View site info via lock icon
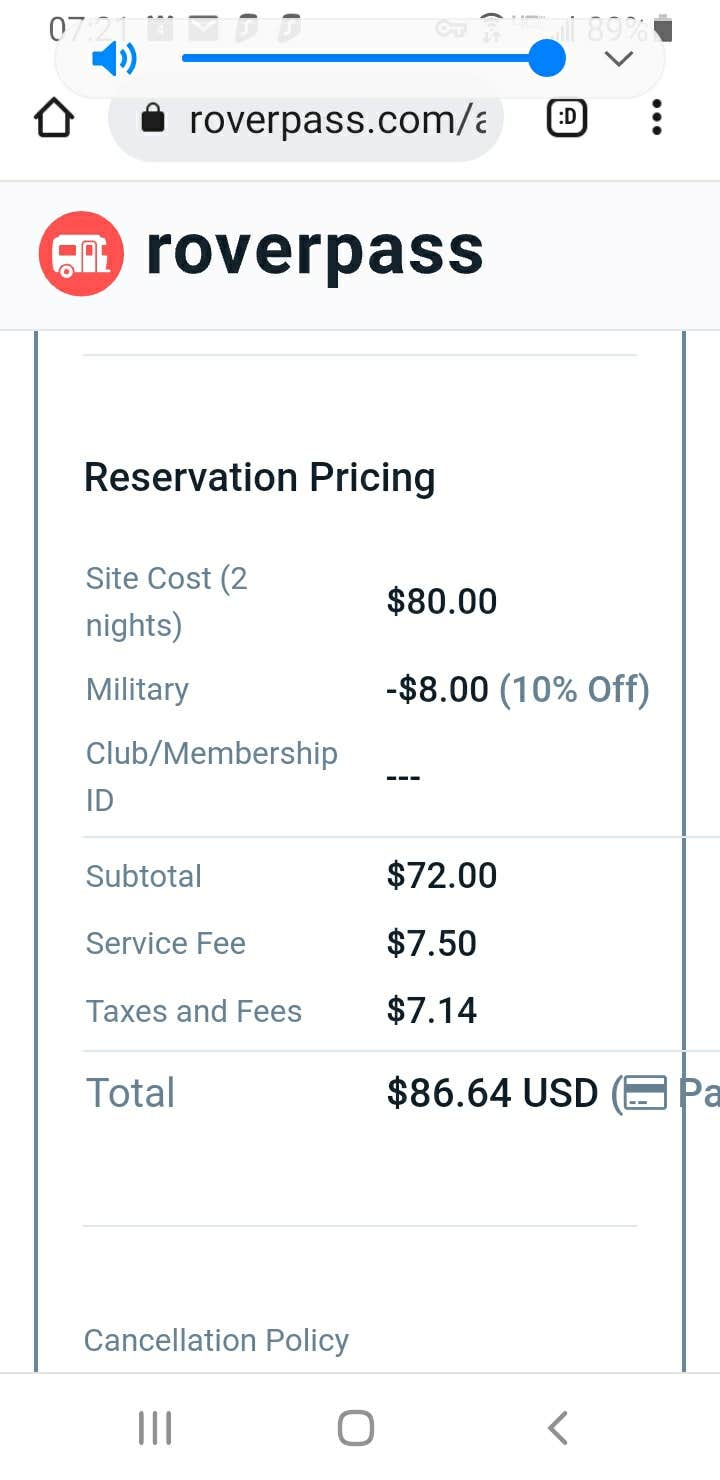 (x=153, y=120)
